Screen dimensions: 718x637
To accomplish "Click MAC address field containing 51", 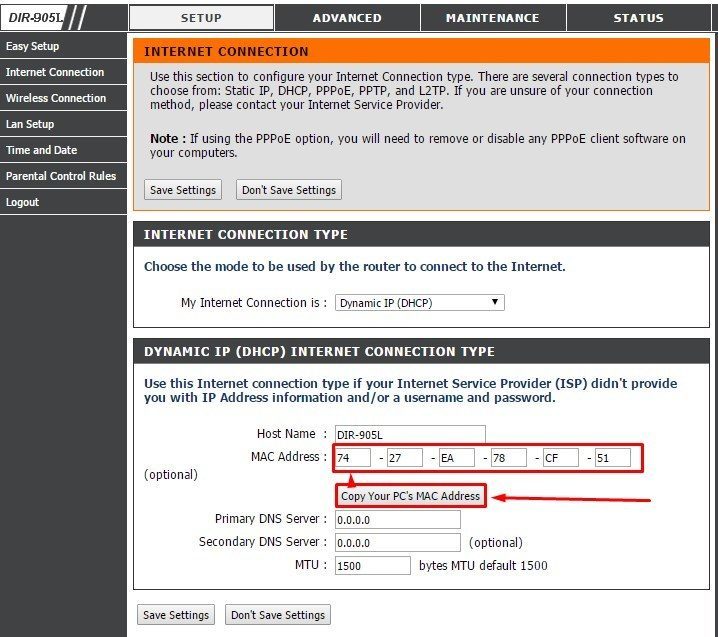I will point(613,457).
